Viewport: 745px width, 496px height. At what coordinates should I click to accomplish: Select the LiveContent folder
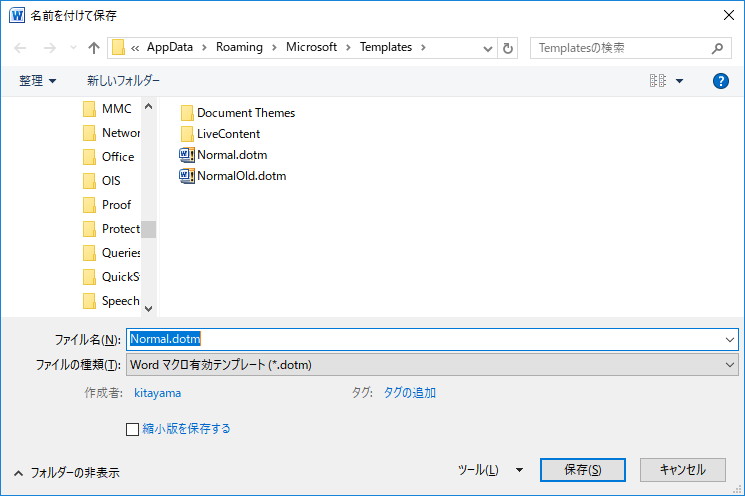pos(220,134)
